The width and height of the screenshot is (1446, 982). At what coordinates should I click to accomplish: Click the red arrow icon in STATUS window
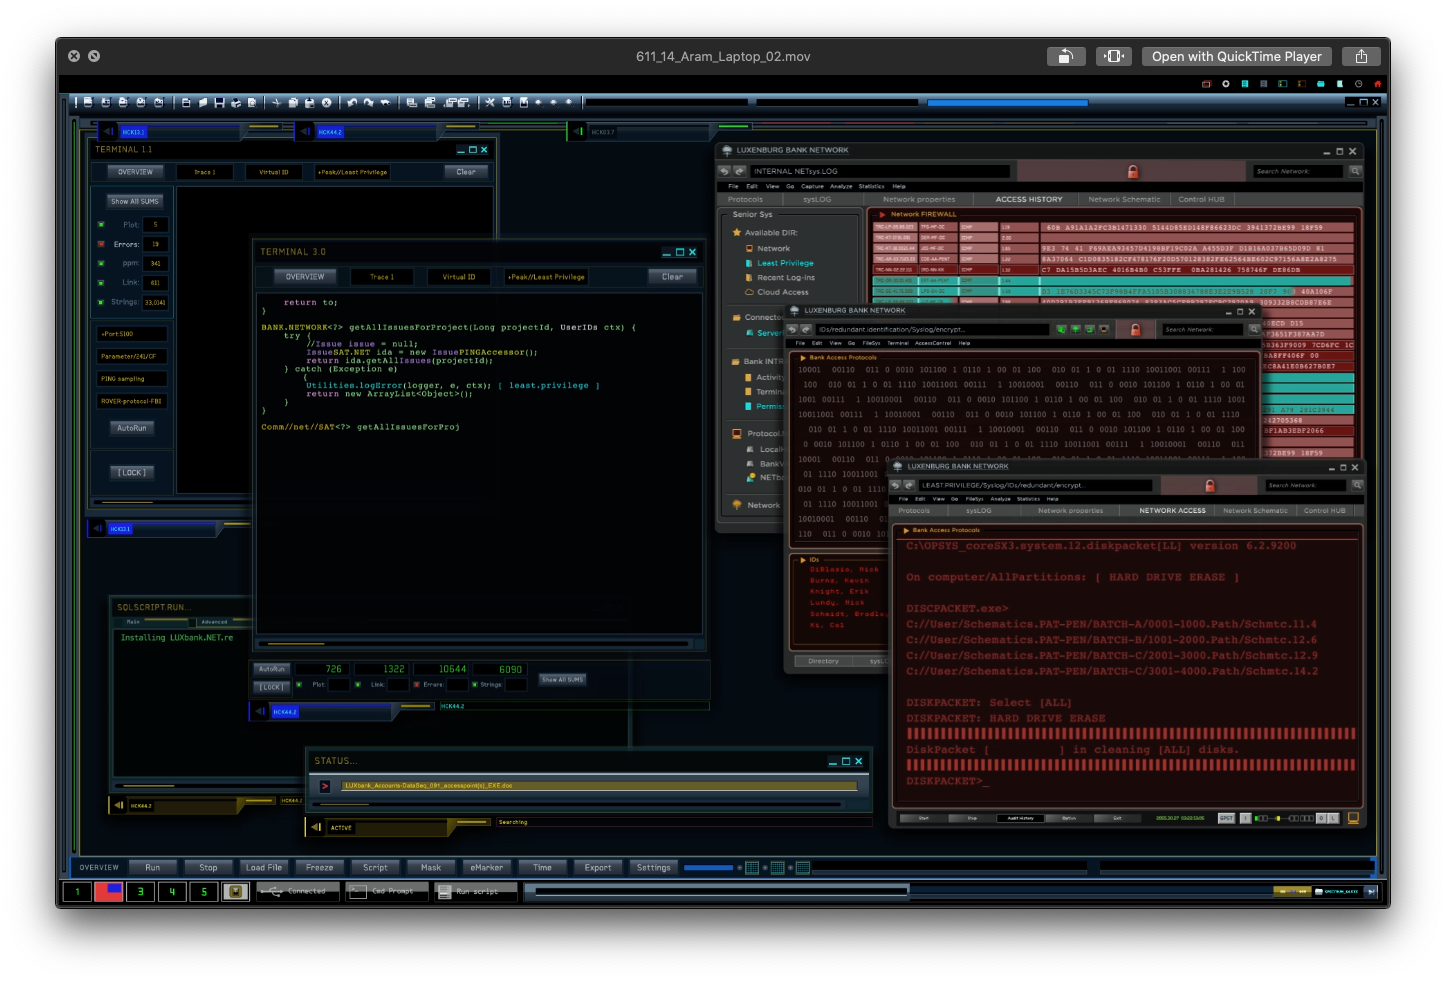(325, 786)
